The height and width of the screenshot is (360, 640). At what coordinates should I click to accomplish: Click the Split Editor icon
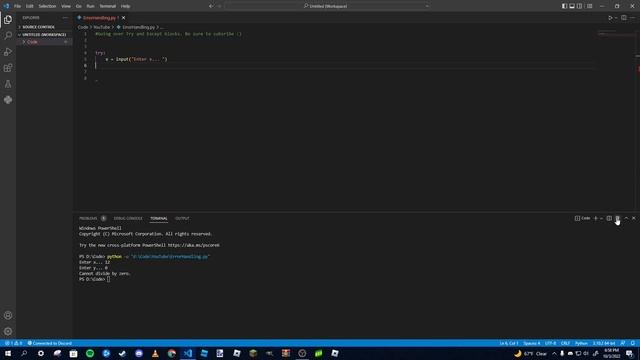click(x=624, y=18)
